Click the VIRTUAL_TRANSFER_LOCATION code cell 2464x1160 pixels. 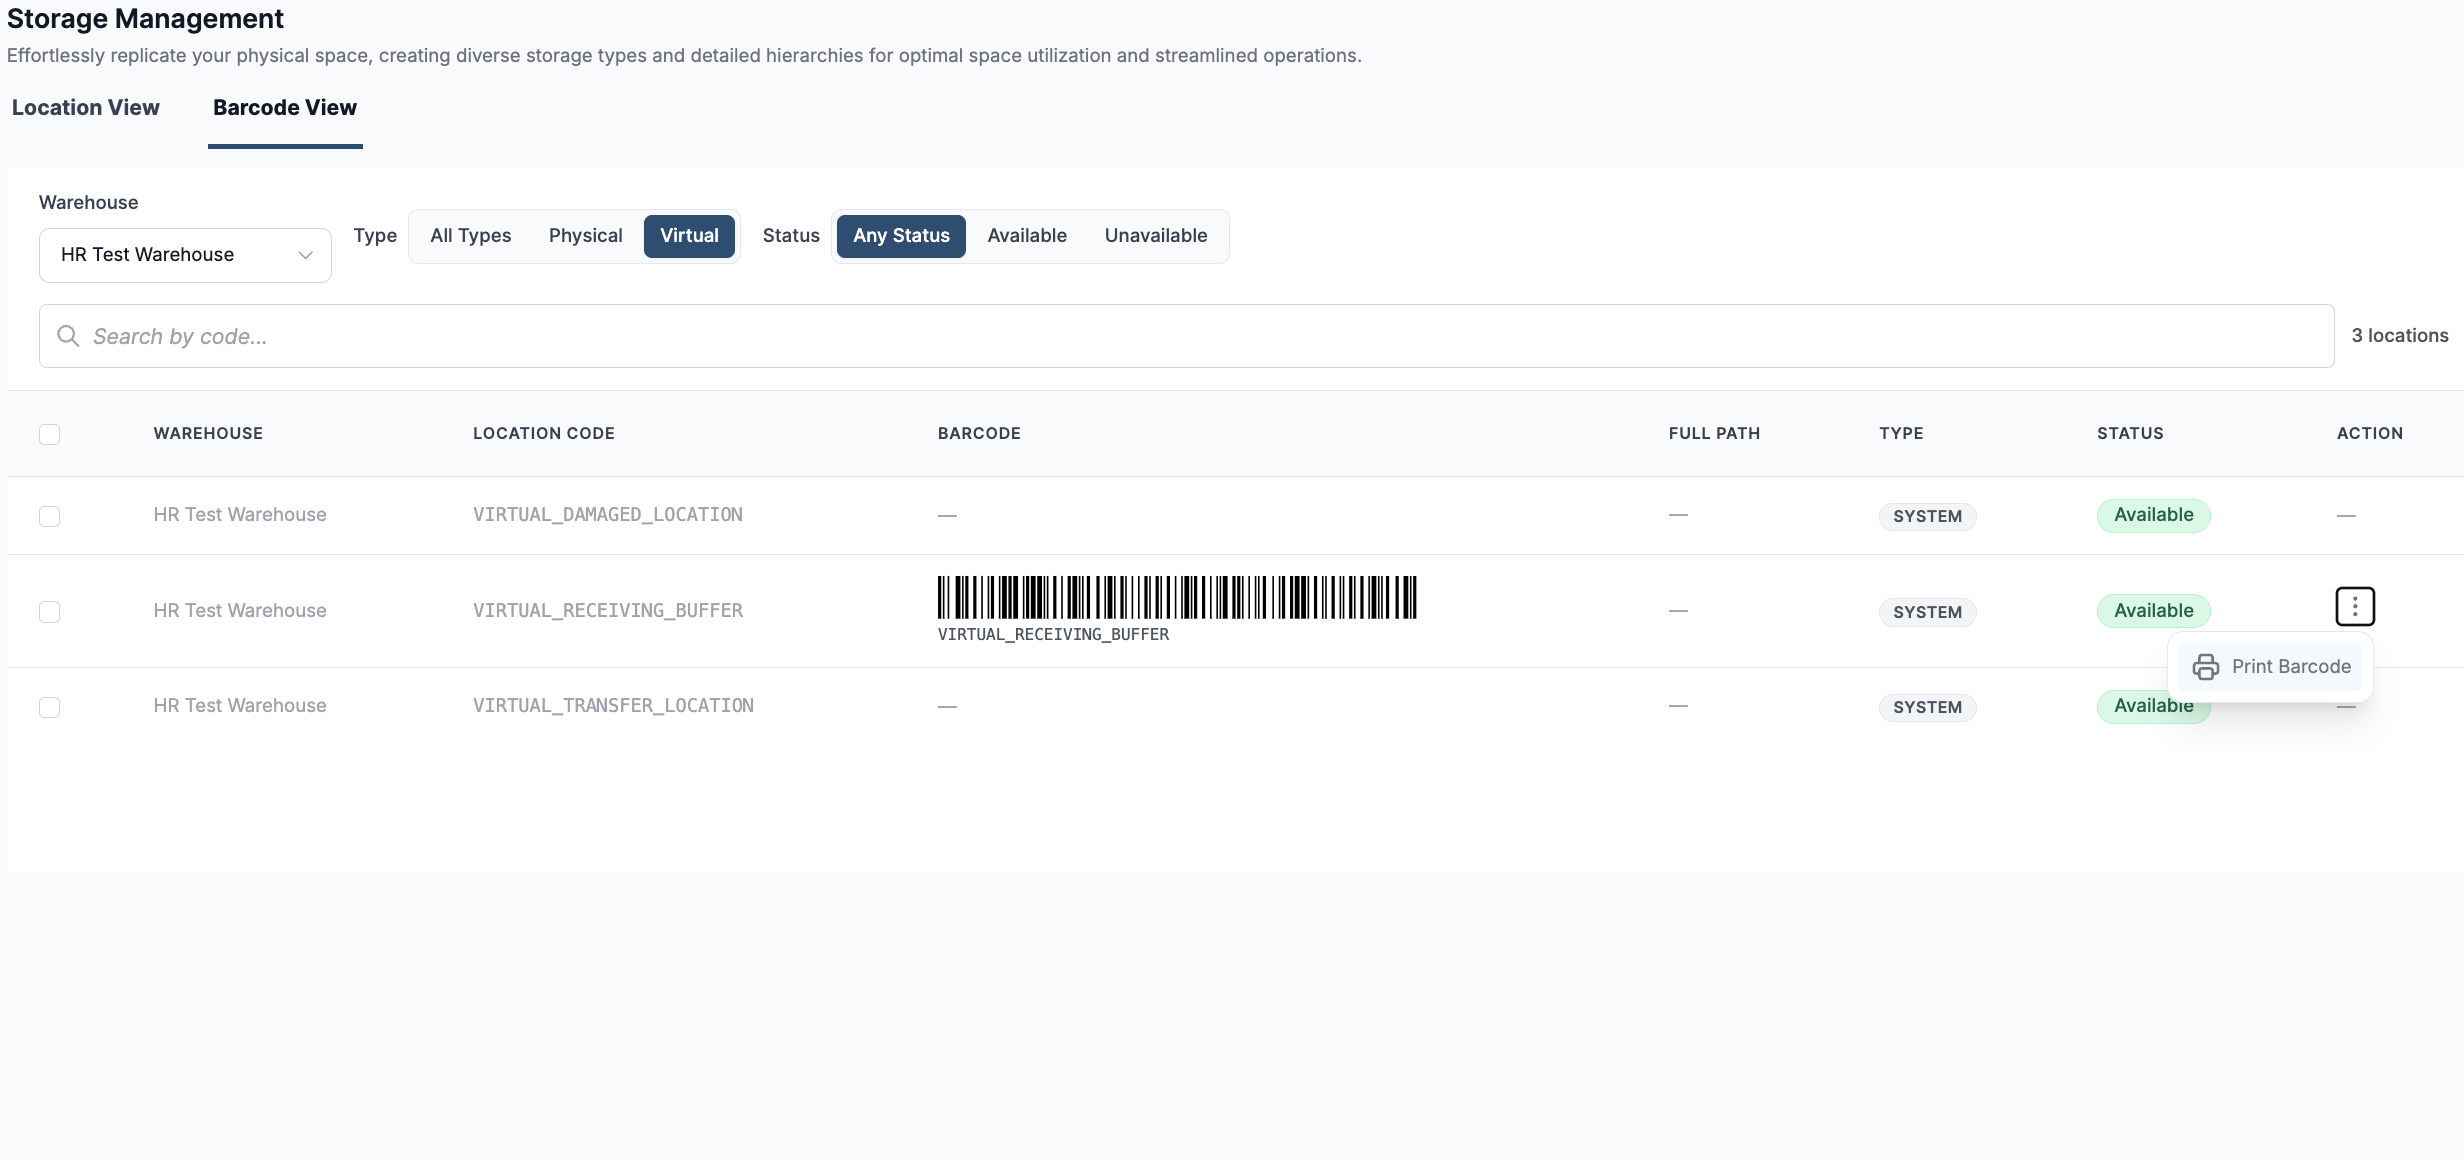coord(613,706)
